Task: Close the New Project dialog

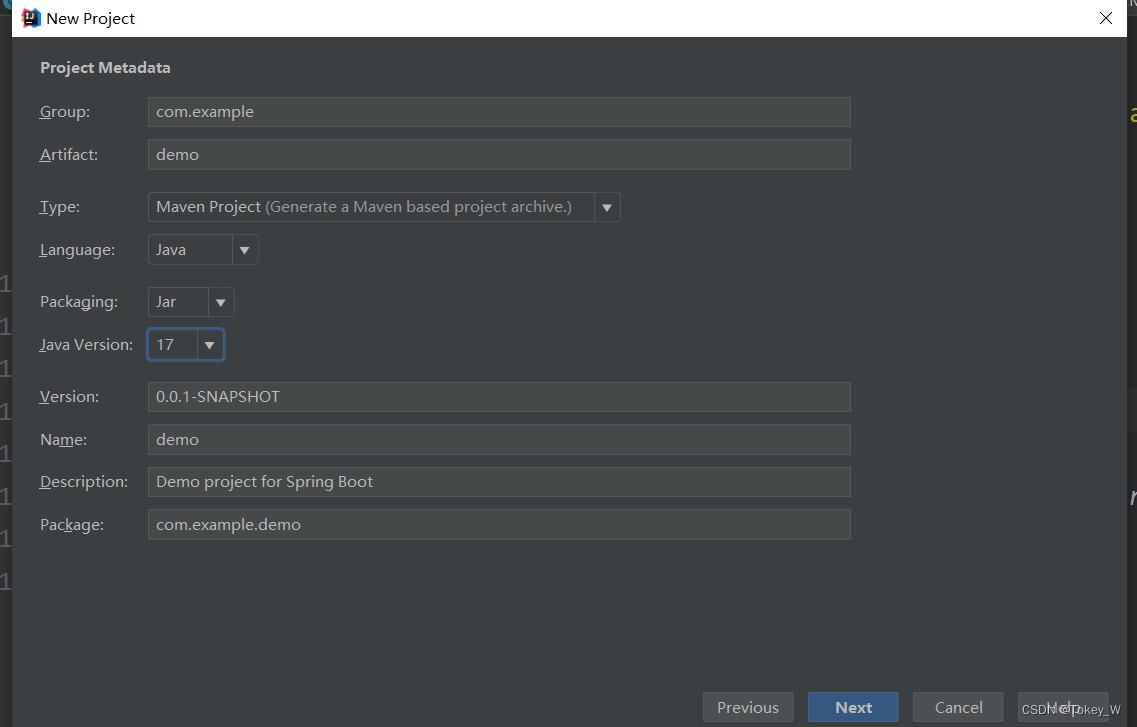Action: pyautogui.click(x=1105, y=18)
